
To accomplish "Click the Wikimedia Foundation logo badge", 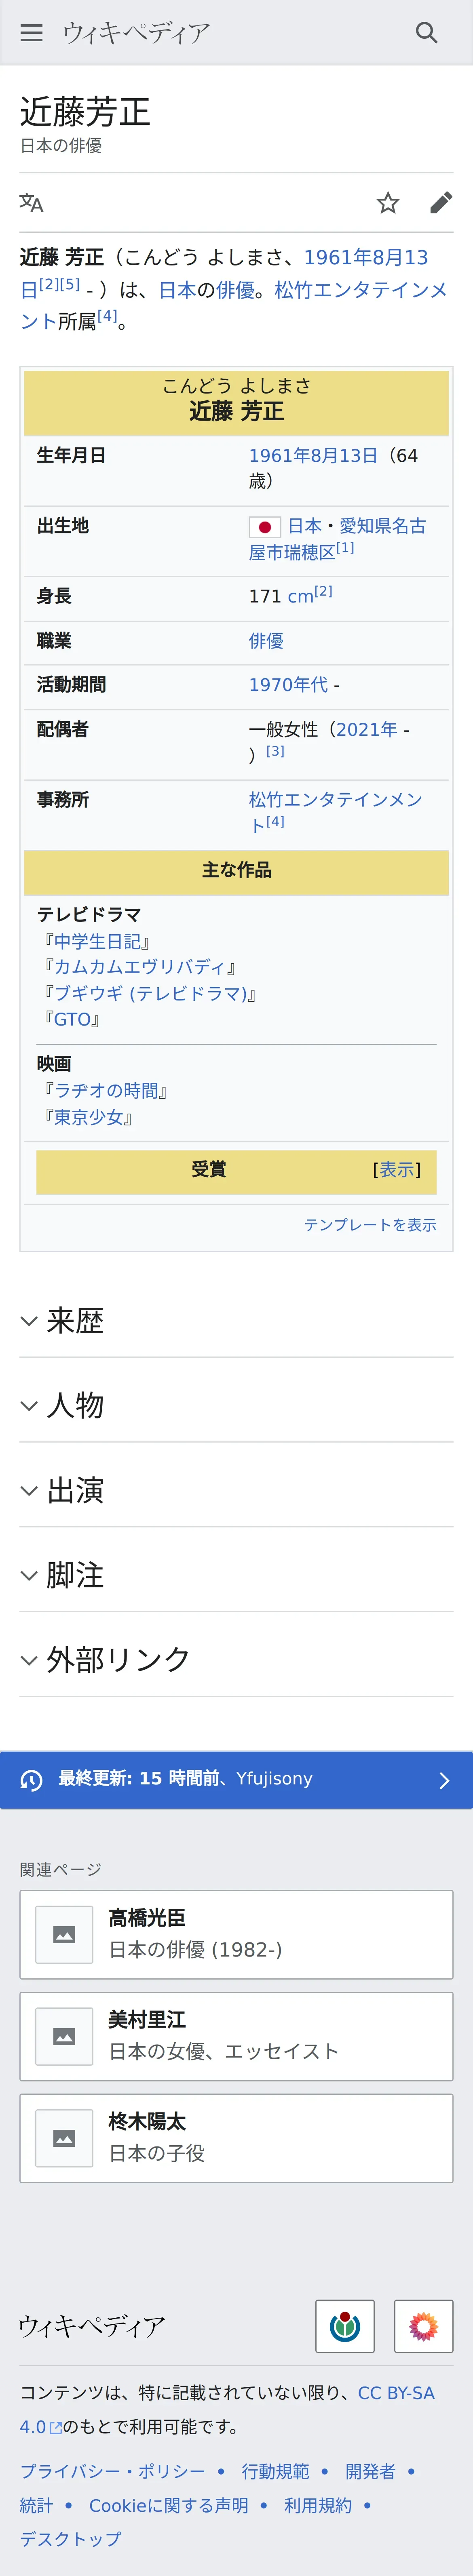I will pyautogui.click(x=345, y=2325).
